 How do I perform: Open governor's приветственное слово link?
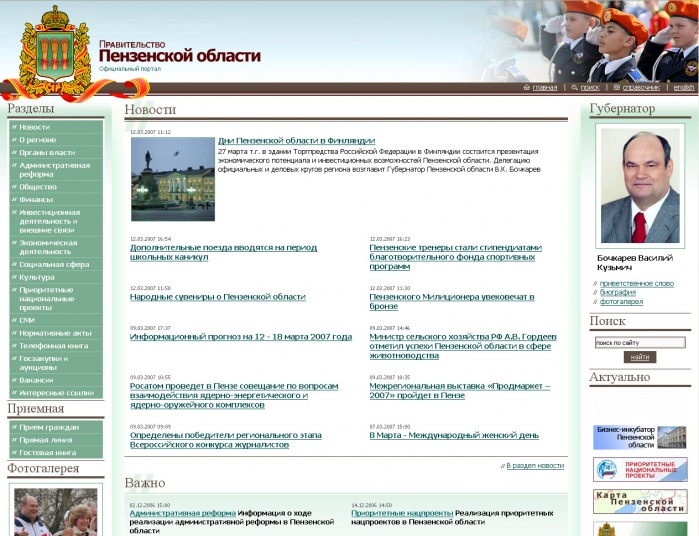pos(637,284)
